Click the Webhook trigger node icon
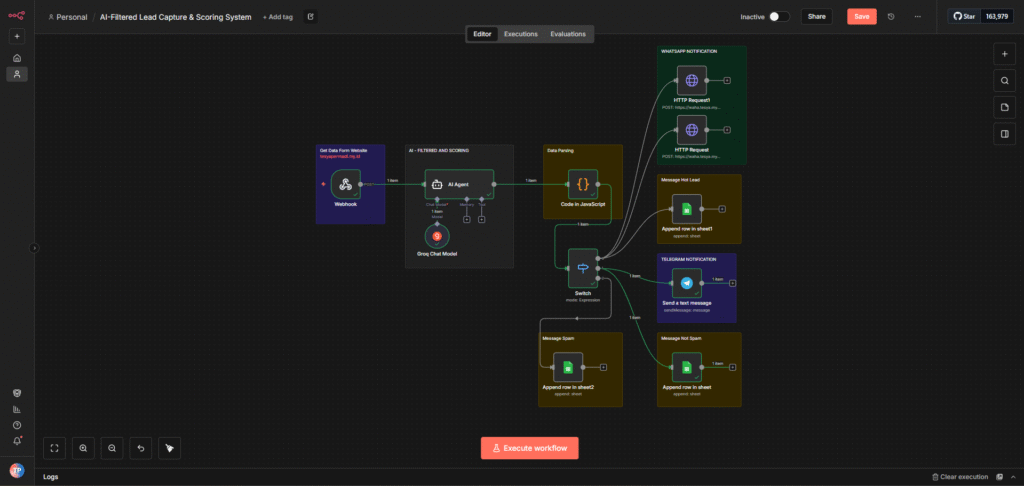The image size is (1024, 486). [346, 184]
